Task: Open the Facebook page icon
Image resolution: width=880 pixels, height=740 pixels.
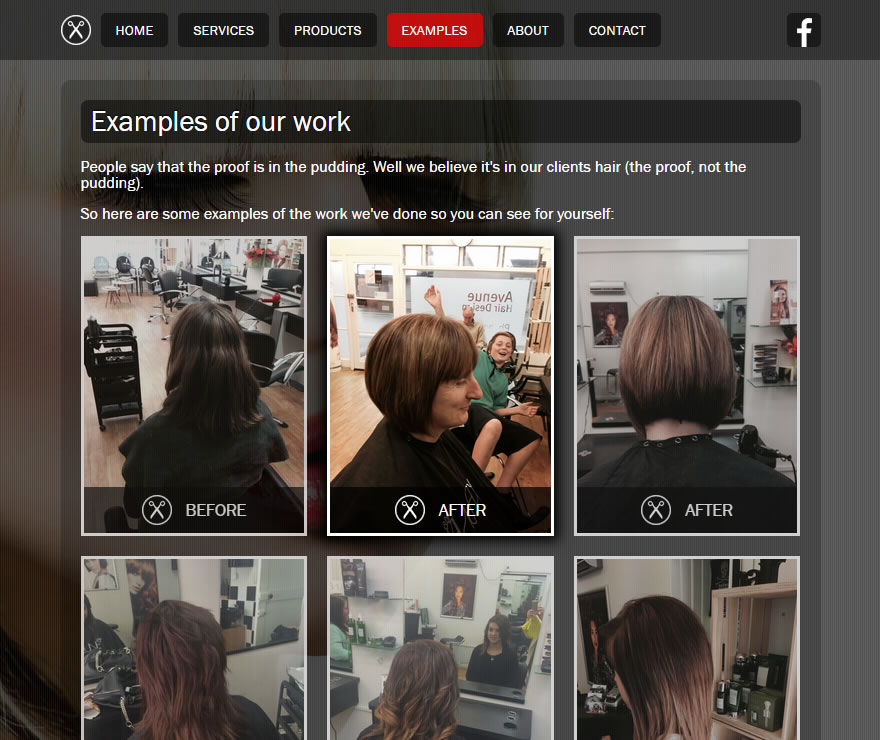Action: click(x=803, y=31)
